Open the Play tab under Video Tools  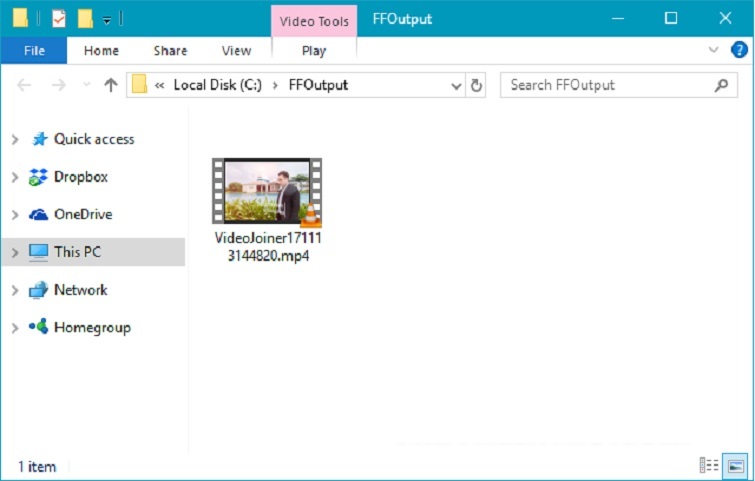(313, 51)
